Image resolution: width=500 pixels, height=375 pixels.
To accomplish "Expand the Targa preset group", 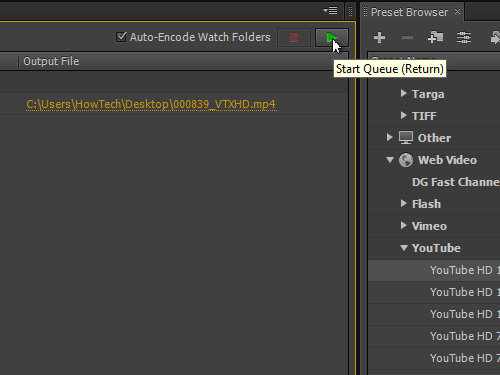I will pyautogui.click(x=403, y=93).
